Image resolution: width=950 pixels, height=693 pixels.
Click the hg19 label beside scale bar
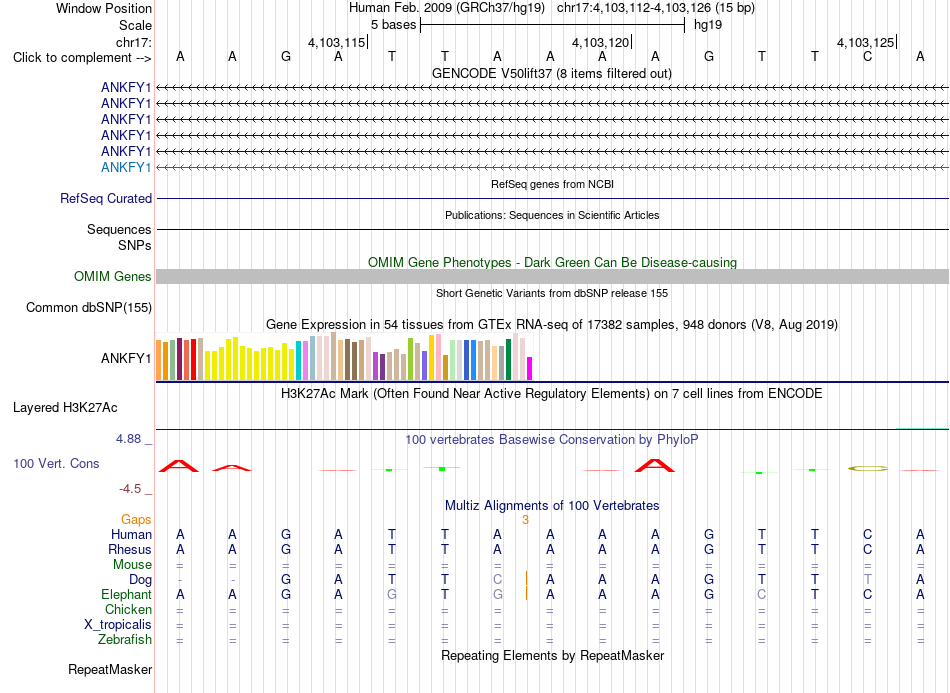pyautogui.click(x=708, y=25)
